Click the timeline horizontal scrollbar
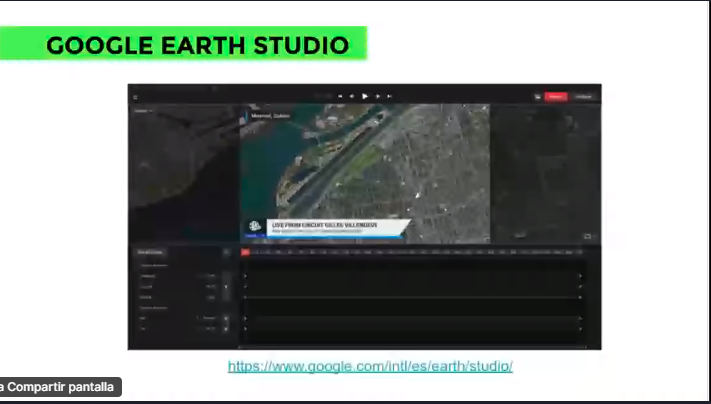Viewport: 711px width, 404px height. pyautogui.click(x=412, y=347)
